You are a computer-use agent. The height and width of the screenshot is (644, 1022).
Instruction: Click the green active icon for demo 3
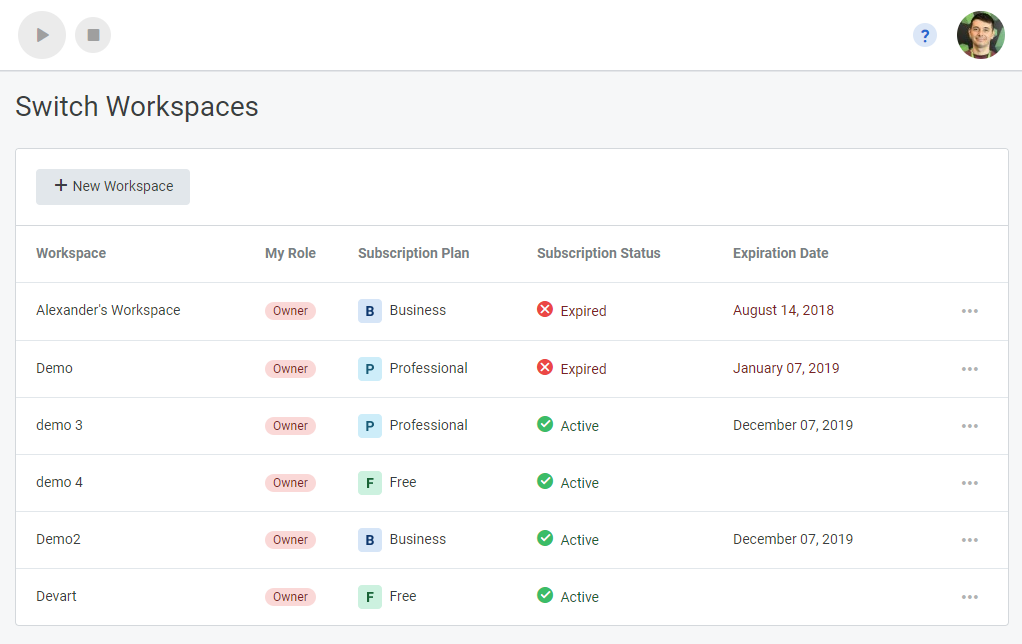pos(545,424)
